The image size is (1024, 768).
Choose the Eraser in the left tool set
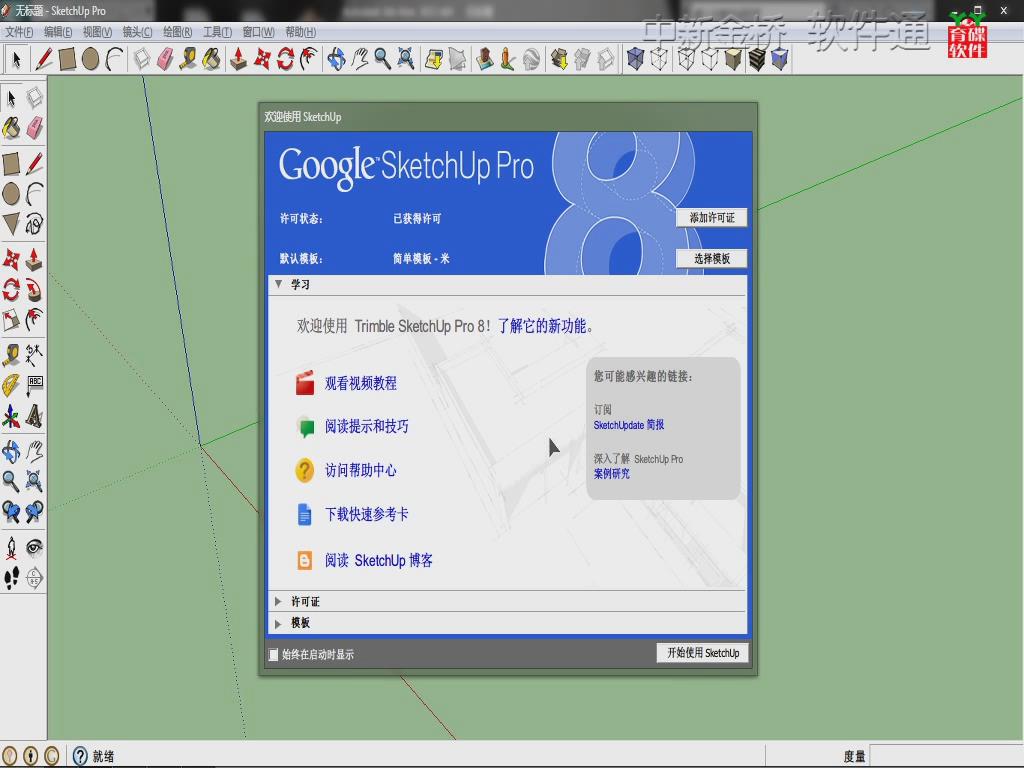[35, 128]
